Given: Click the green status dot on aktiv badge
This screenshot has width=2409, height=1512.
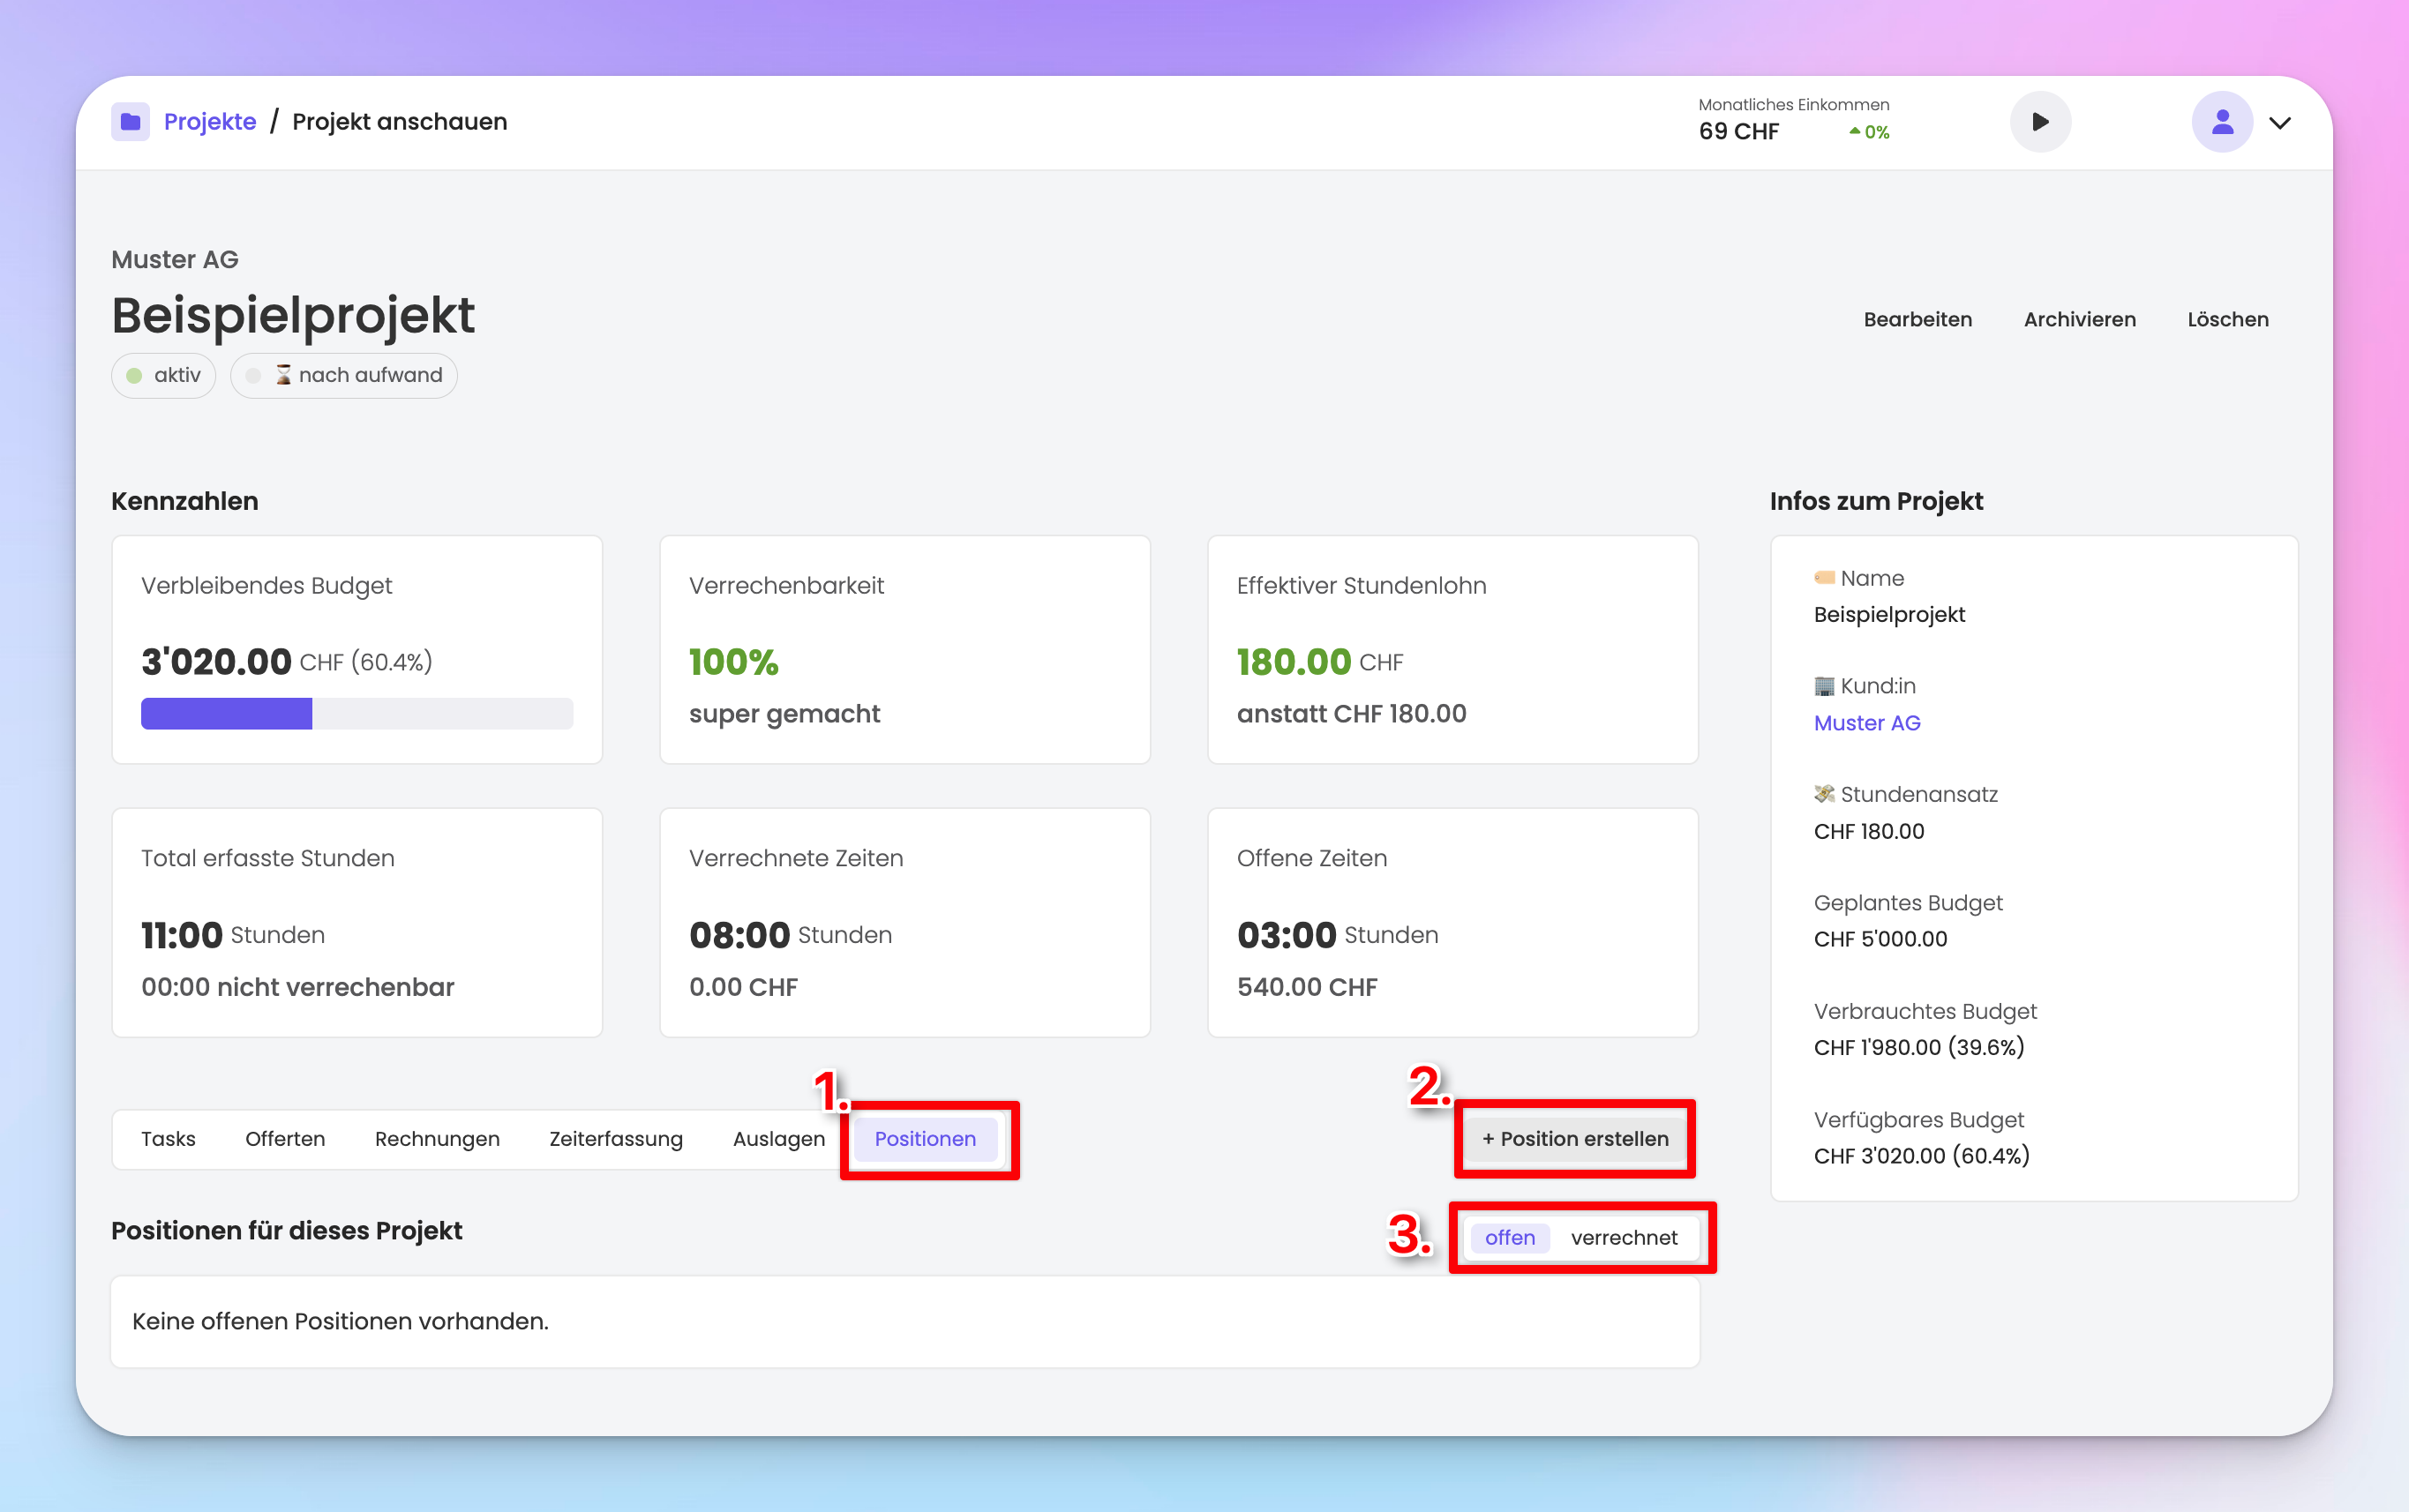Looking at the screenshot, I should 134,376.
